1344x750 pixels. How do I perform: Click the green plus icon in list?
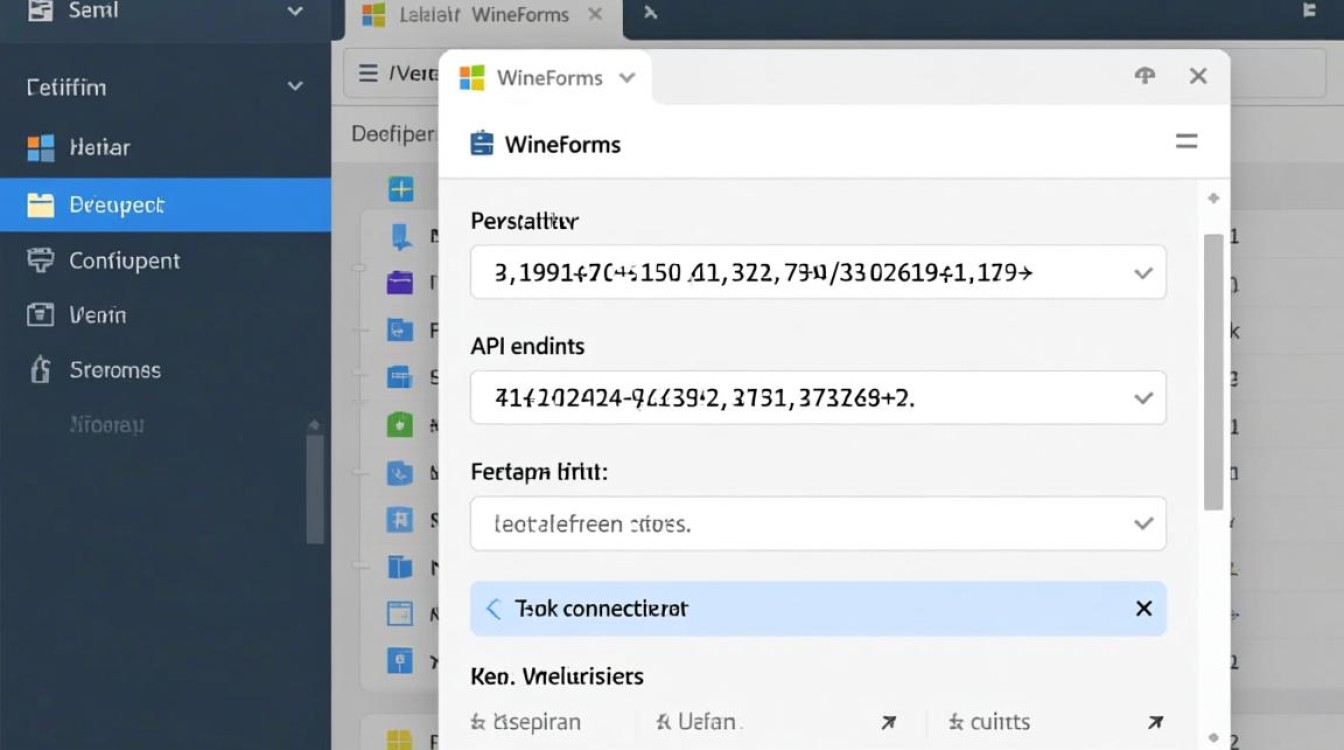click(401, 188)
